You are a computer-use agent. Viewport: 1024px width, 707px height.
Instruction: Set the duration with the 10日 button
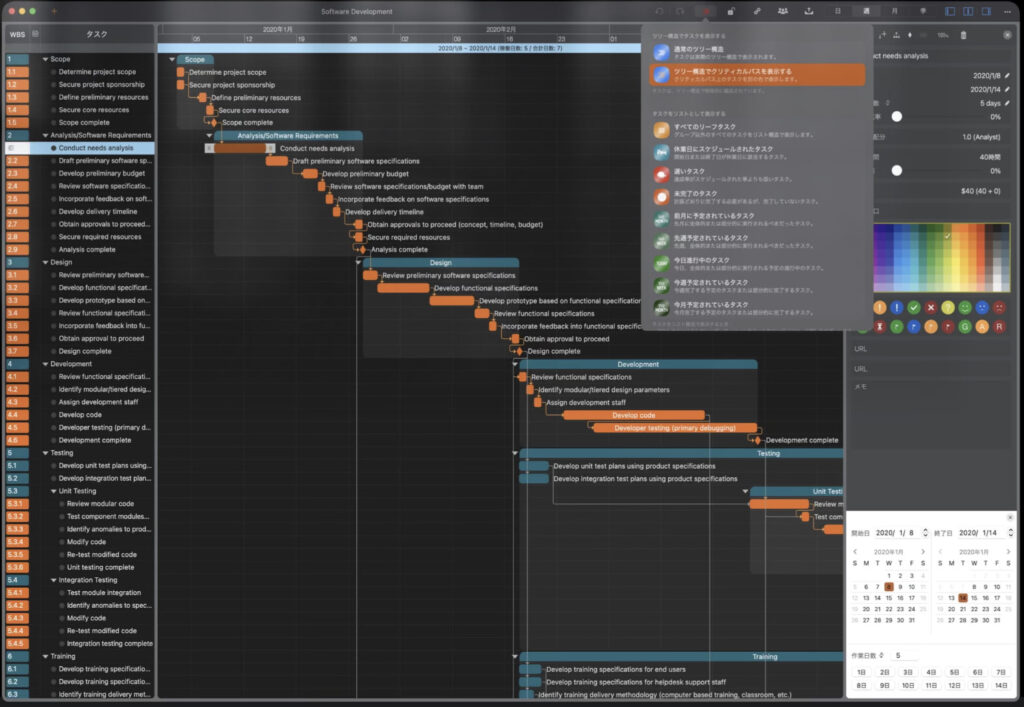908,685
